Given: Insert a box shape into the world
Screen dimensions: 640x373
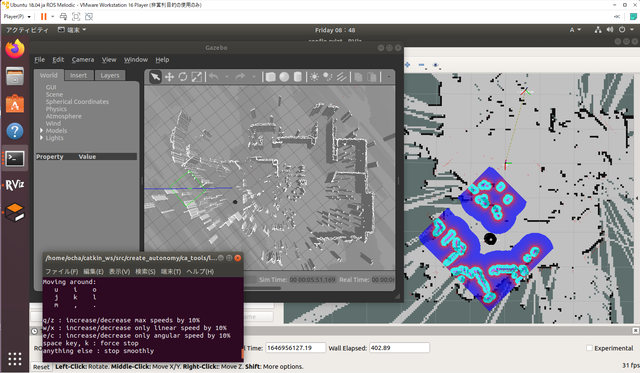Looking at the screenshot, I should click(270, 77).
